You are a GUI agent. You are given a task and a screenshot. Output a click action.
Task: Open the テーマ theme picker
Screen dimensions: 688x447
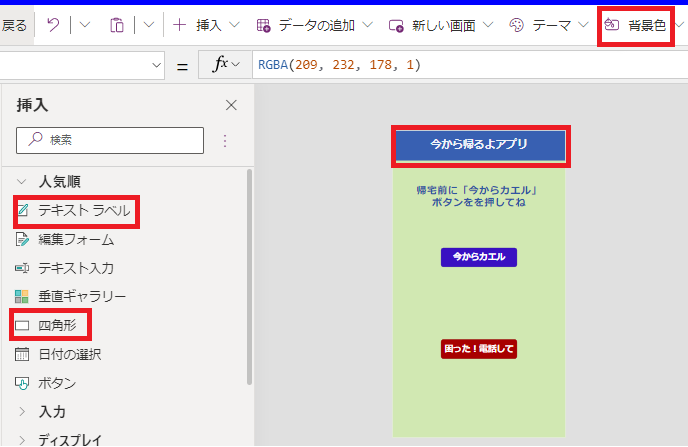pos(548,25)
